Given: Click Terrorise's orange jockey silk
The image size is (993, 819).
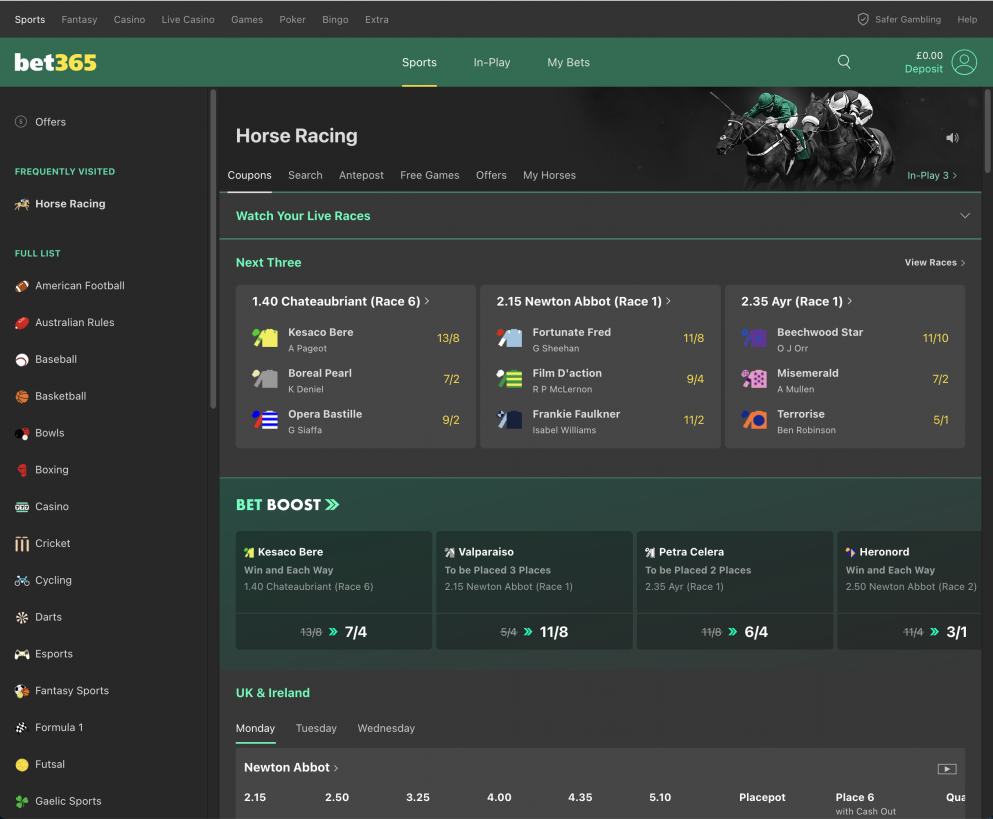Looking at the screenshot, I should [754, 419].
